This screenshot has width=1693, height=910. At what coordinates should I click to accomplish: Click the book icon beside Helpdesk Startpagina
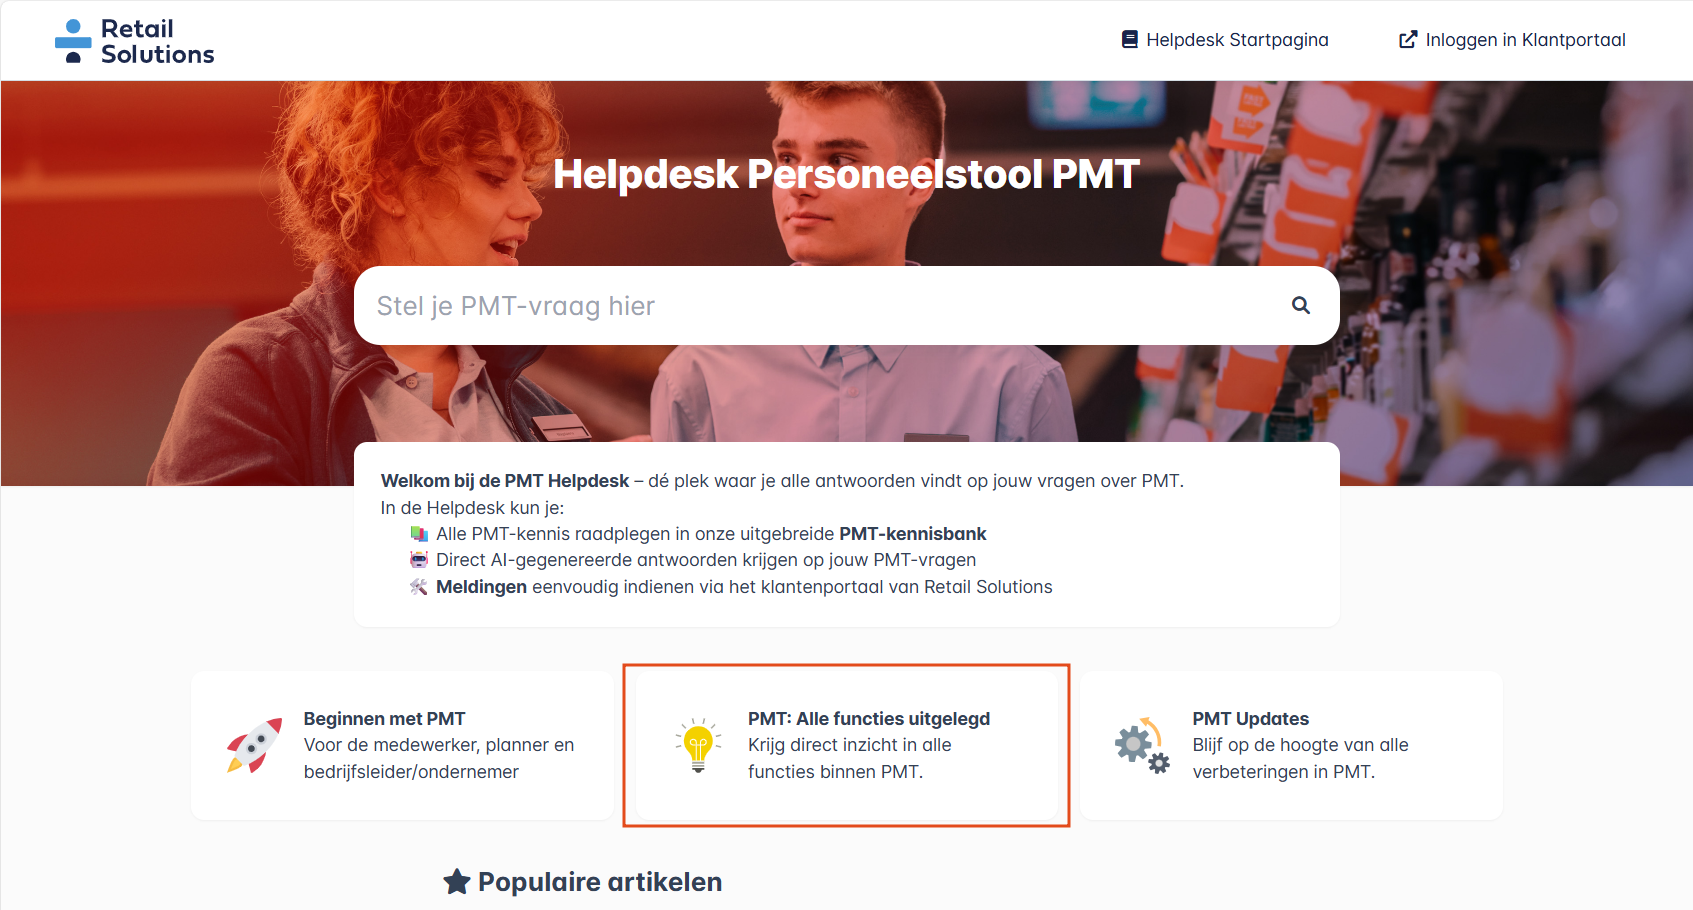(x=1130, y=40)
